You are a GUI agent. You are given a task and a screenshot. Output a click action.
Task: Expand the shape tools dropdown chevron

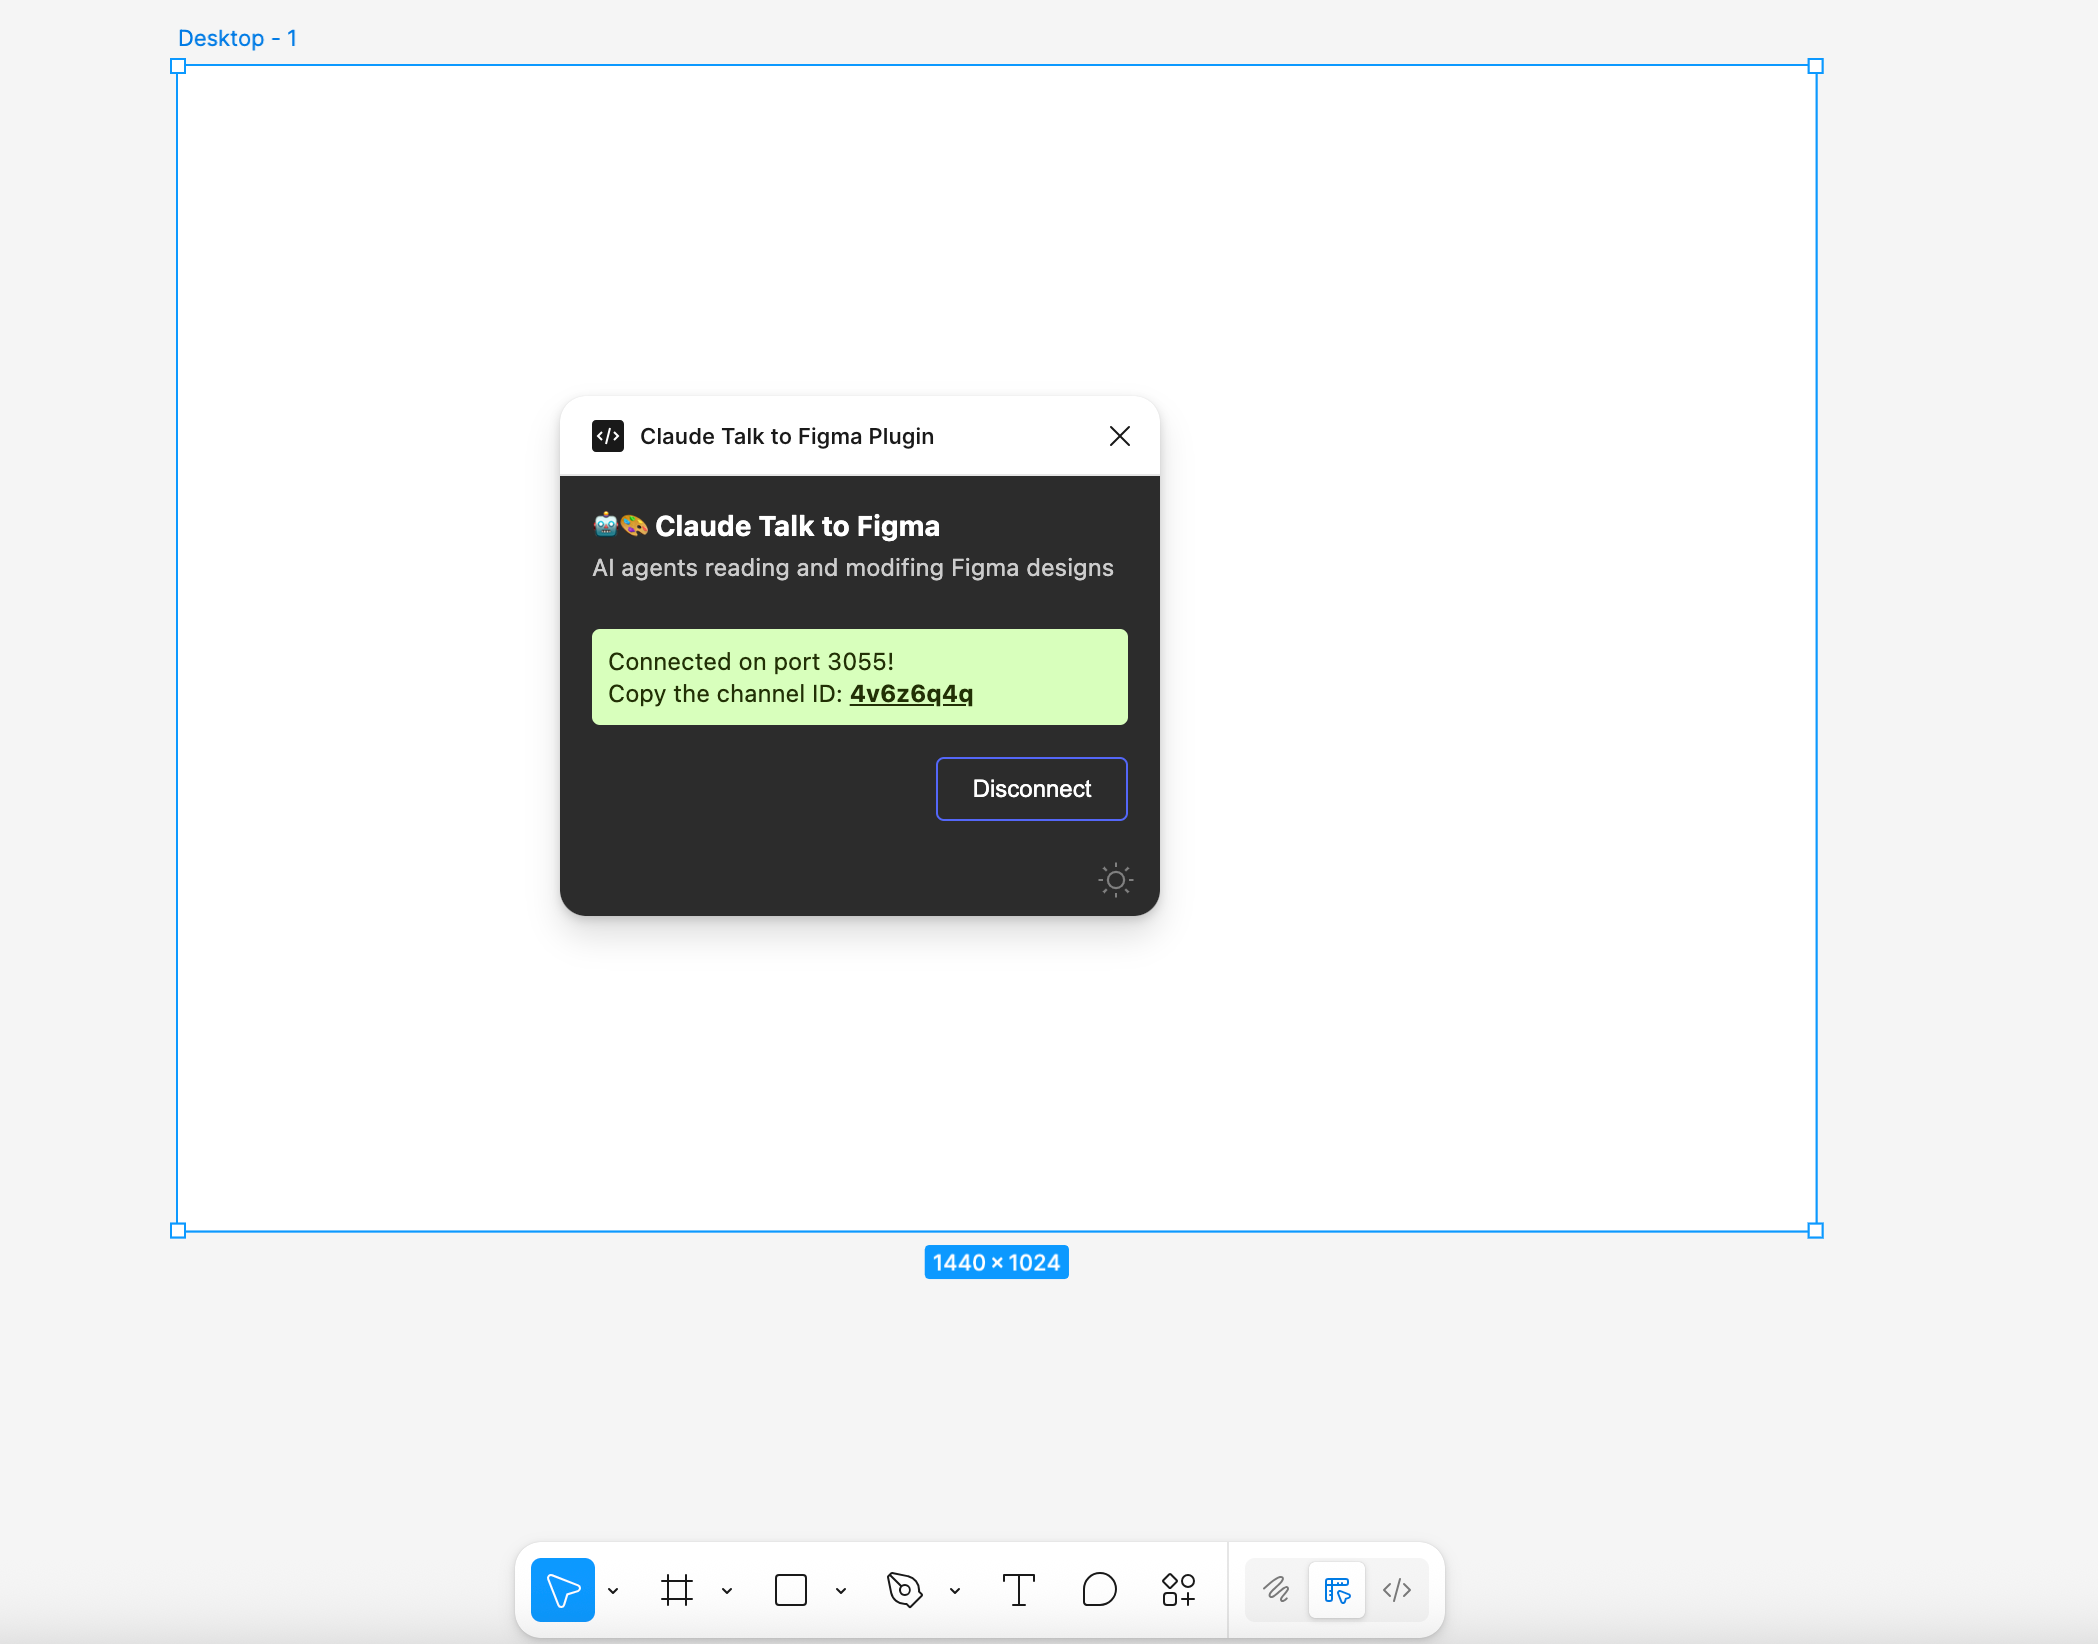click(x=841, y=1590)
